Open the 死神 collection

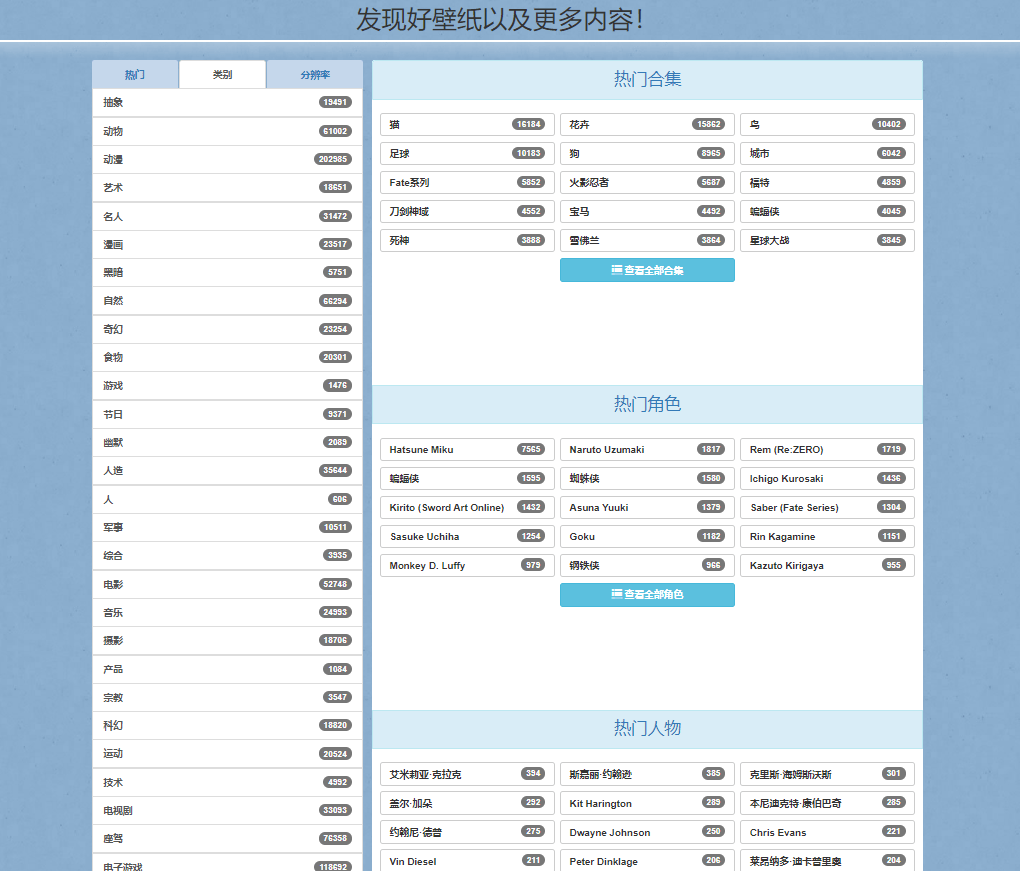click(467, 240)
